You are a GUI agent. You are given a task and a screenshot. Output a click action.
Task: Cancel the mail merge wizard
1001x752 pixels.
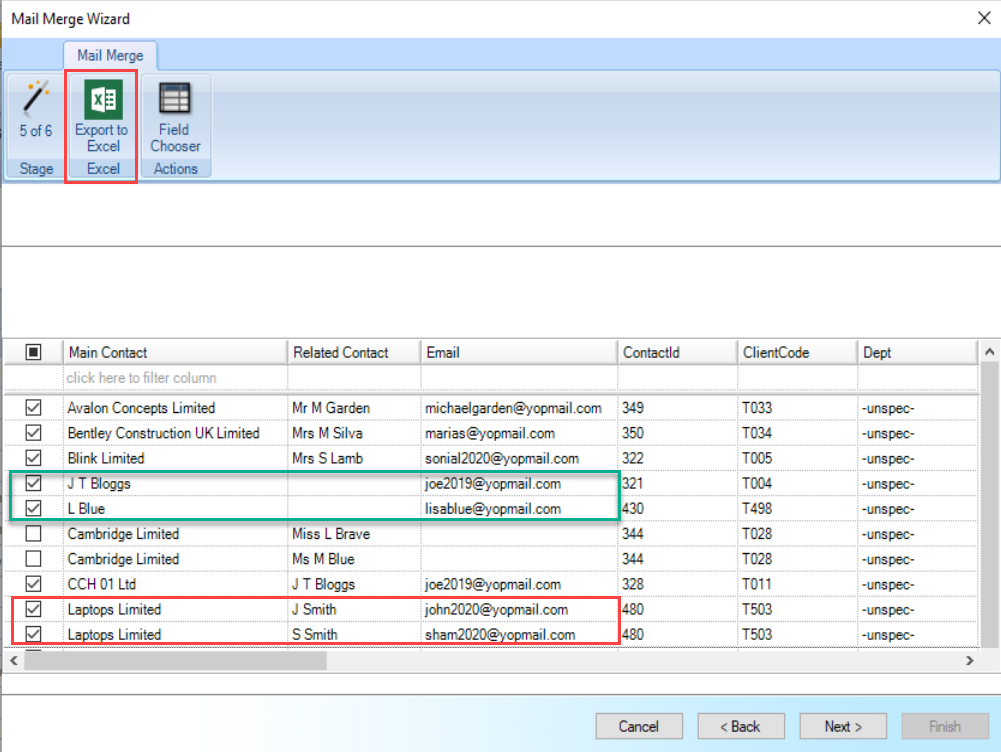coord(638,726)
